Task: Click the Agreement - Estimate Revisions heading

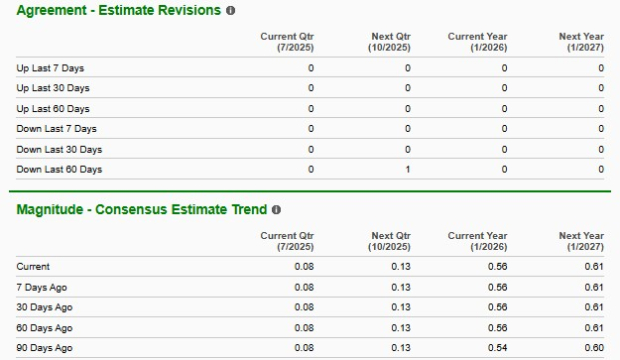Action: (x=119, y=10)
